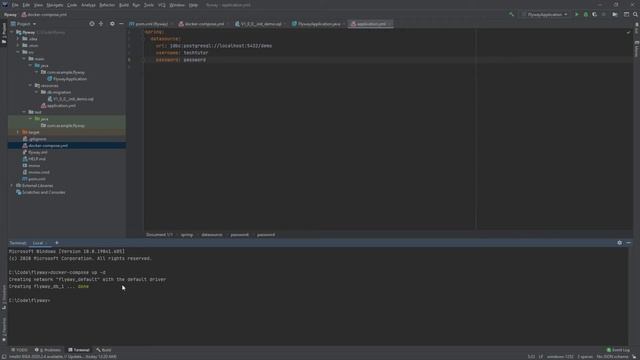Viewport: 640px width, 360px height.
Task: Open the Navigate menu
Action: (x=54, y=5)
